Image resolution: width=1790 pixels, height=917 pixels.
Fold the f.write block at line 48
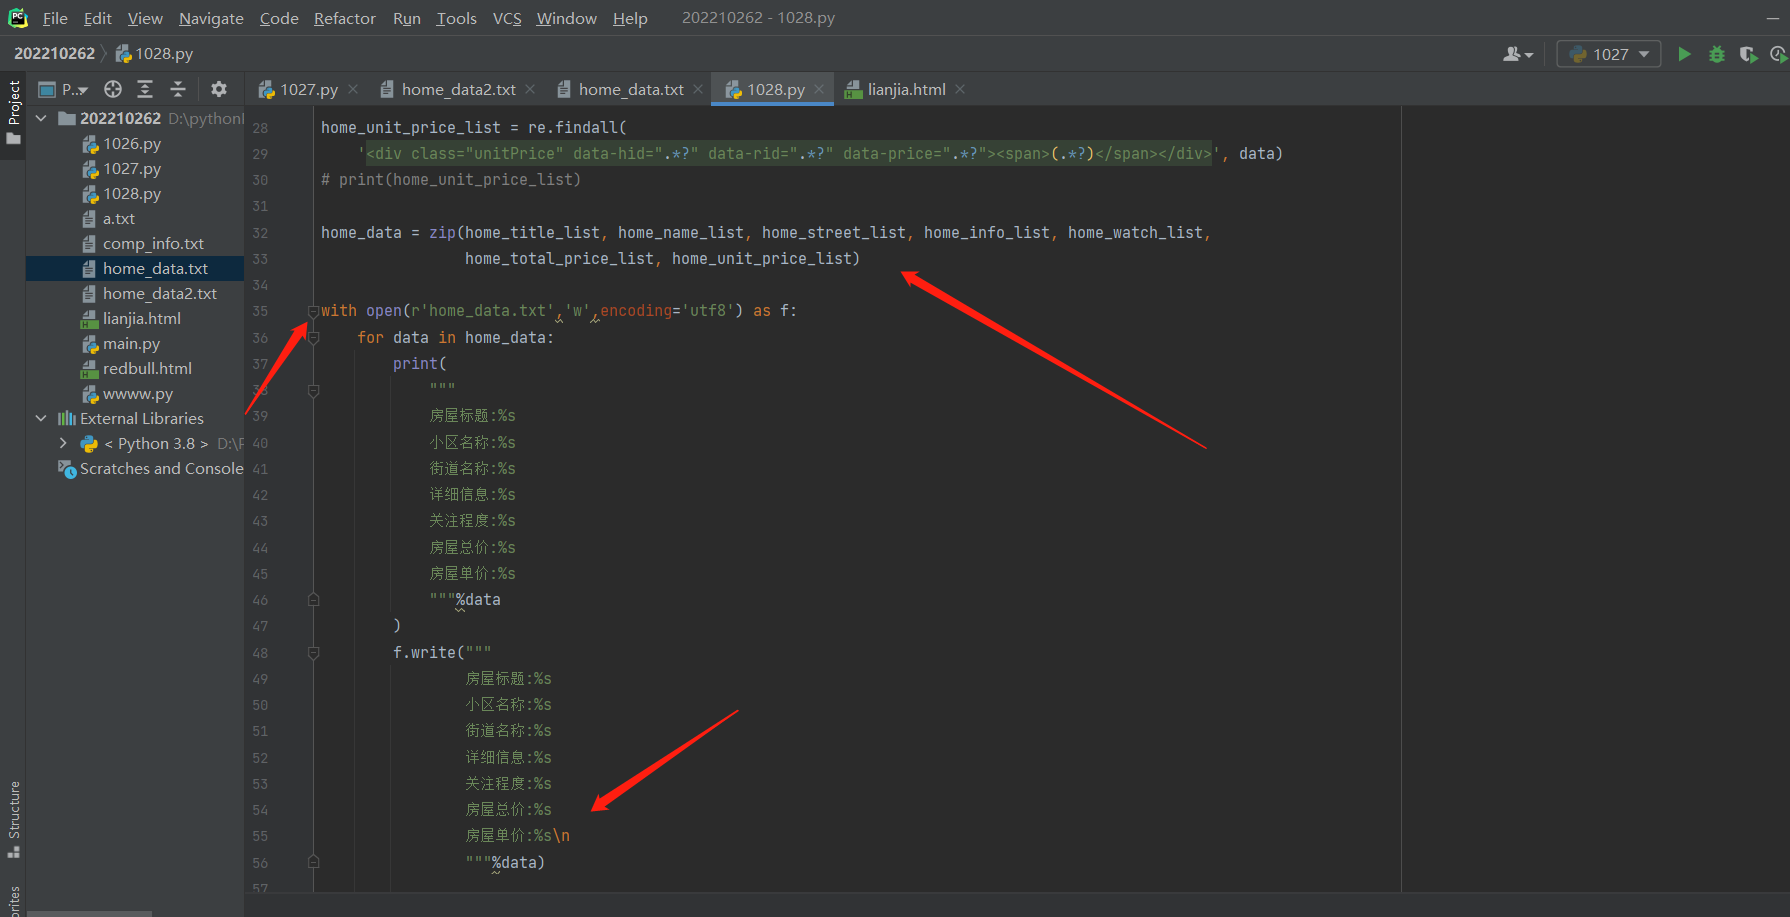tap(313, 653)
